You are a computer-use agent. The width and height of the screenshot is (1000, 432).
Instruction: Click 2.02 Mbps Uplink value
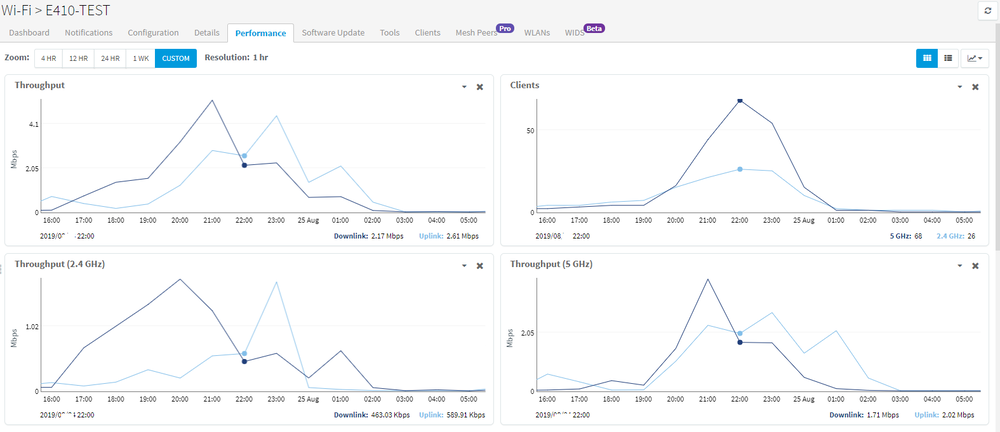pyautogui.click(x=957, y=415)
